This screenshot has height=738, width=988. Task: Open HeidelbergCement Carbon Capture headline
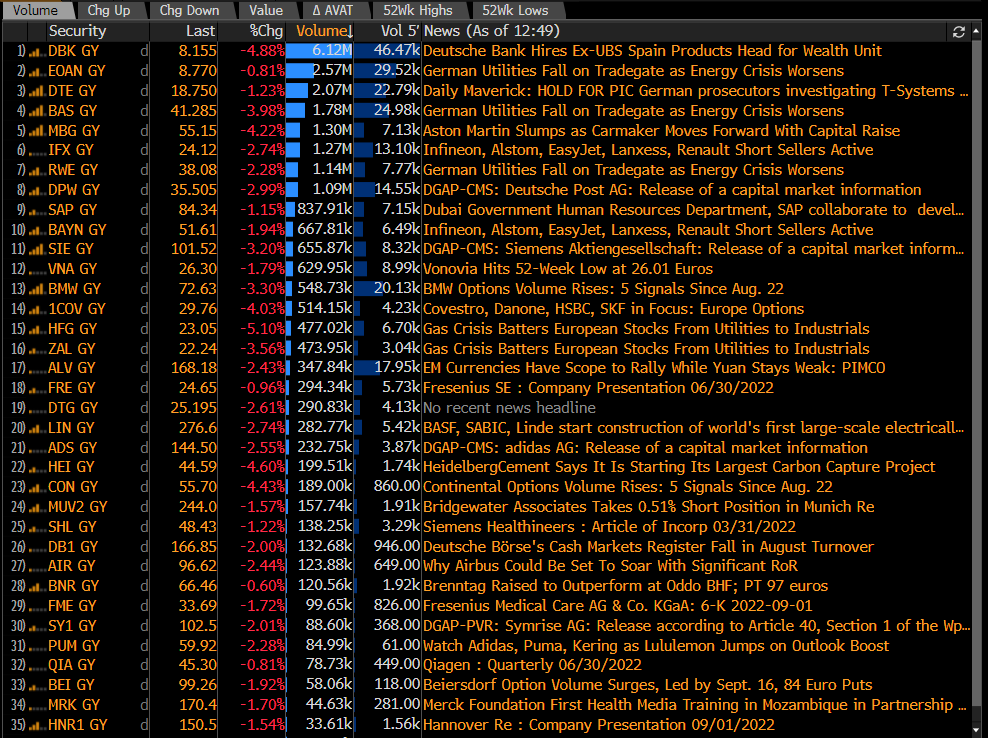679,467
